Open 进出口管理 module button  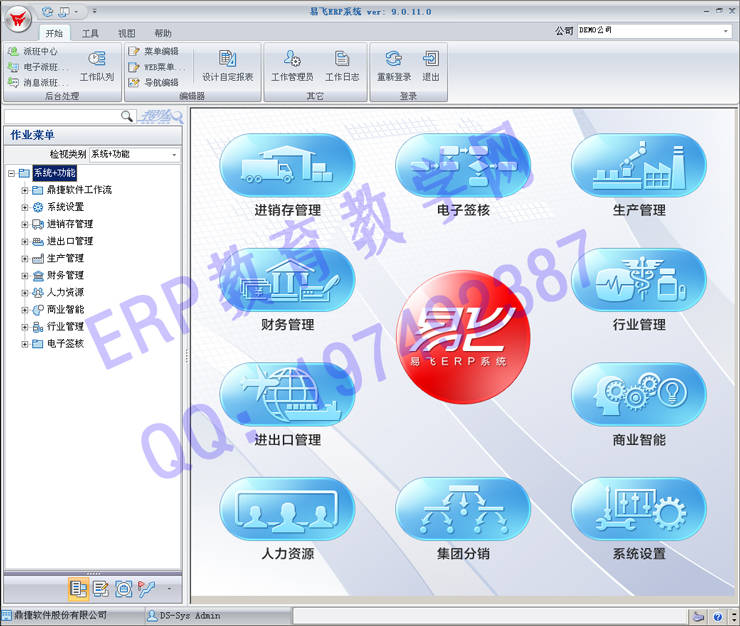(287, 394)
